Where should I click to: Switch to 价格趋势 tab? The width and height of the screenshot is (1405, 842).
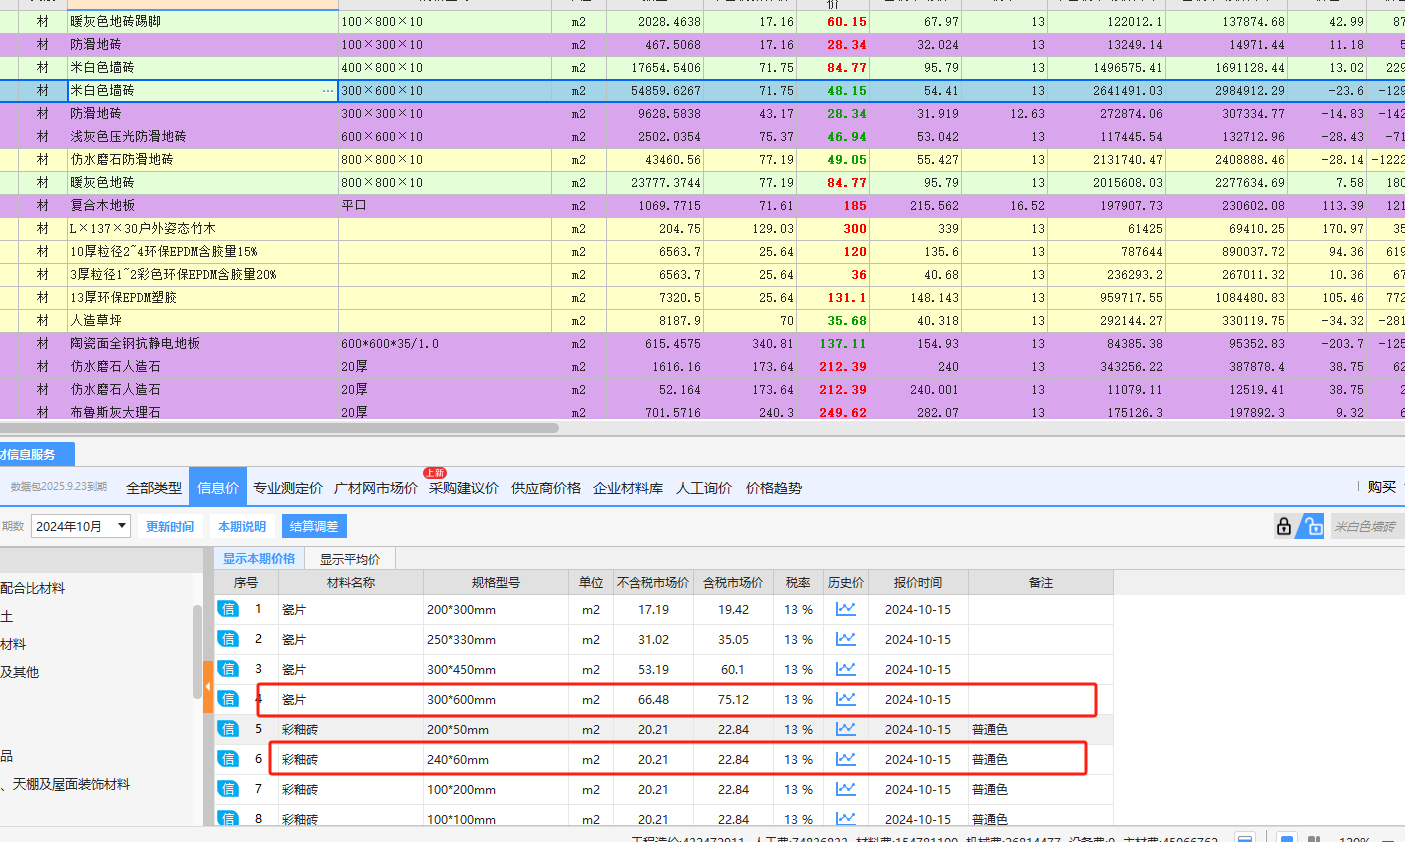tap(774, 488)
